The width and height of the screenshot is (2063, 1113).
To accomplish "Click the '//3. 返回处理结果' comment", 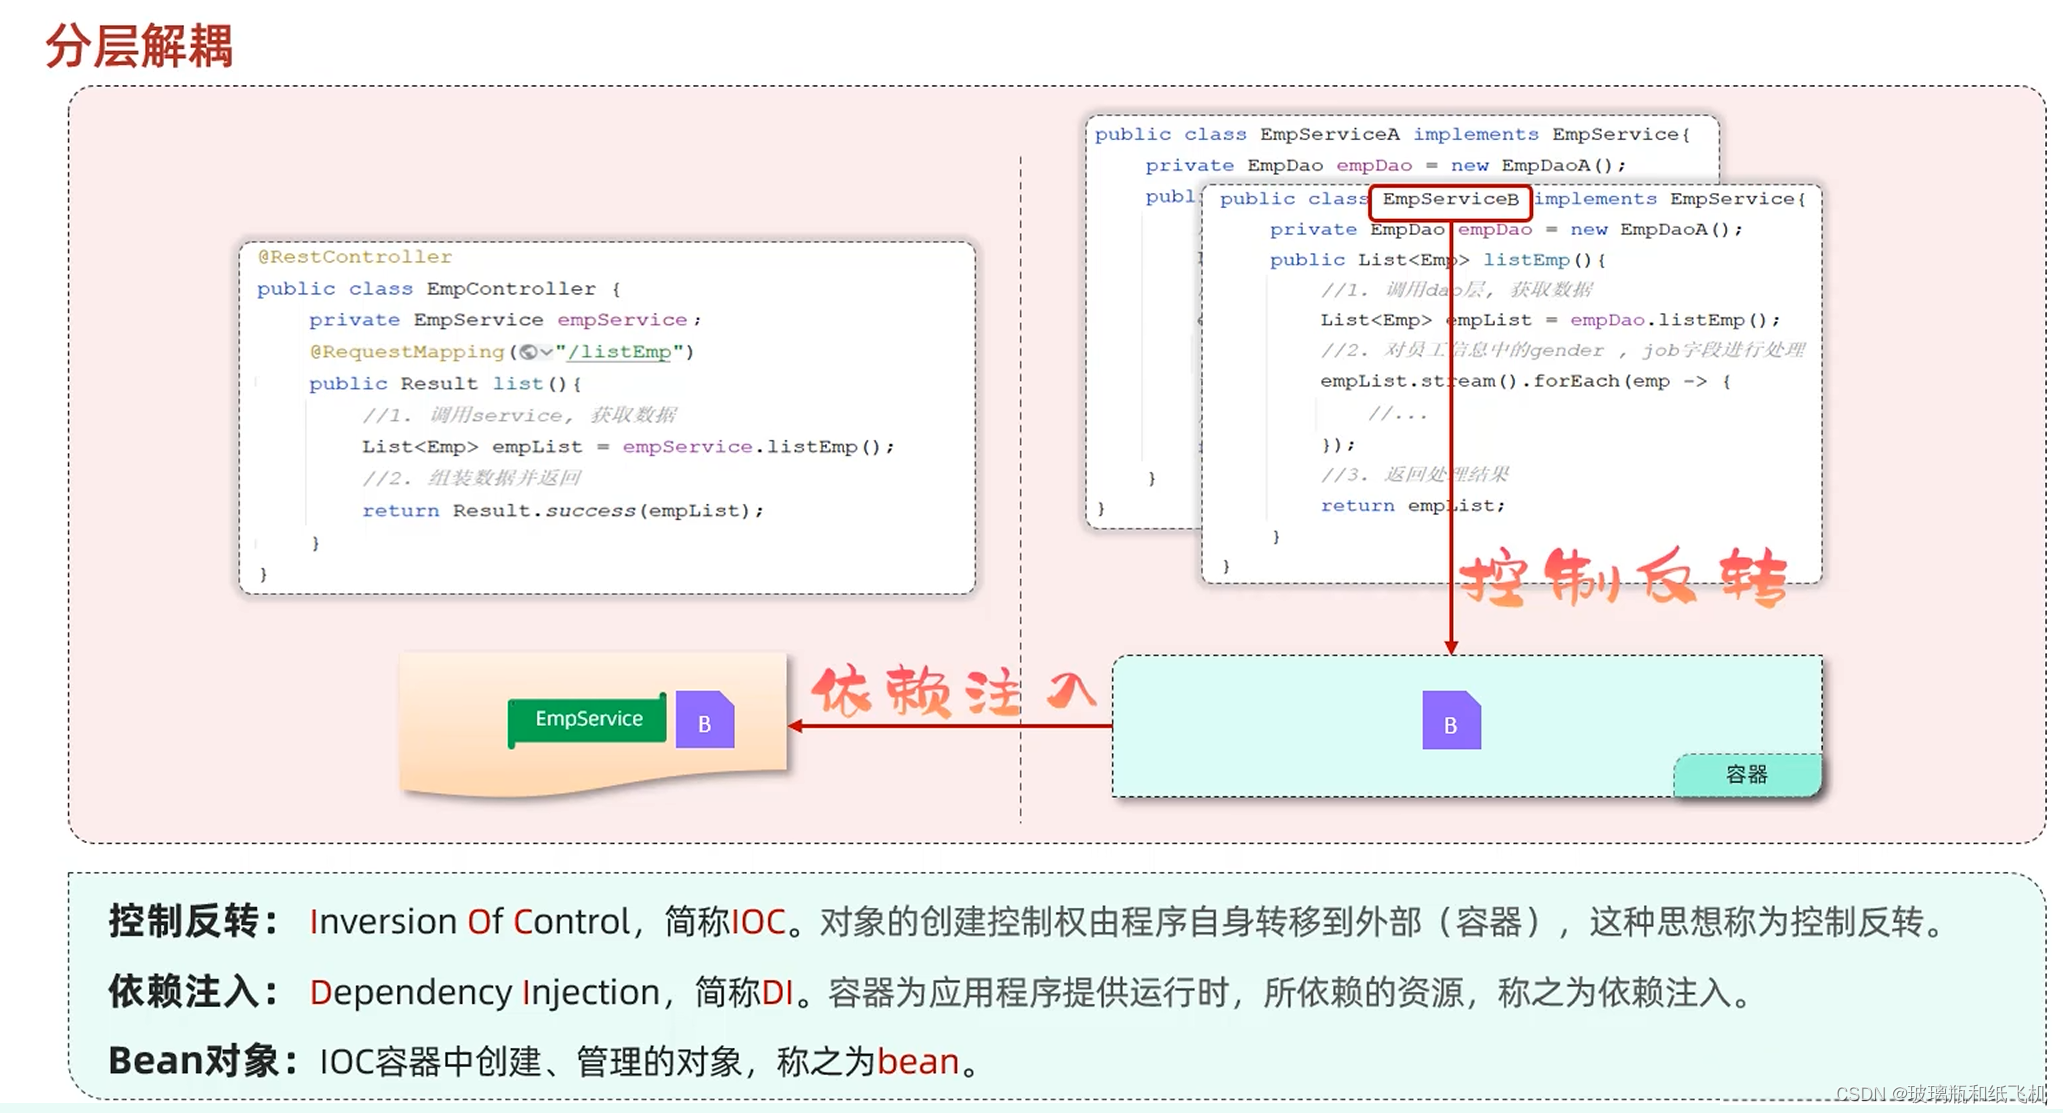I will (x=1415, y=475).
